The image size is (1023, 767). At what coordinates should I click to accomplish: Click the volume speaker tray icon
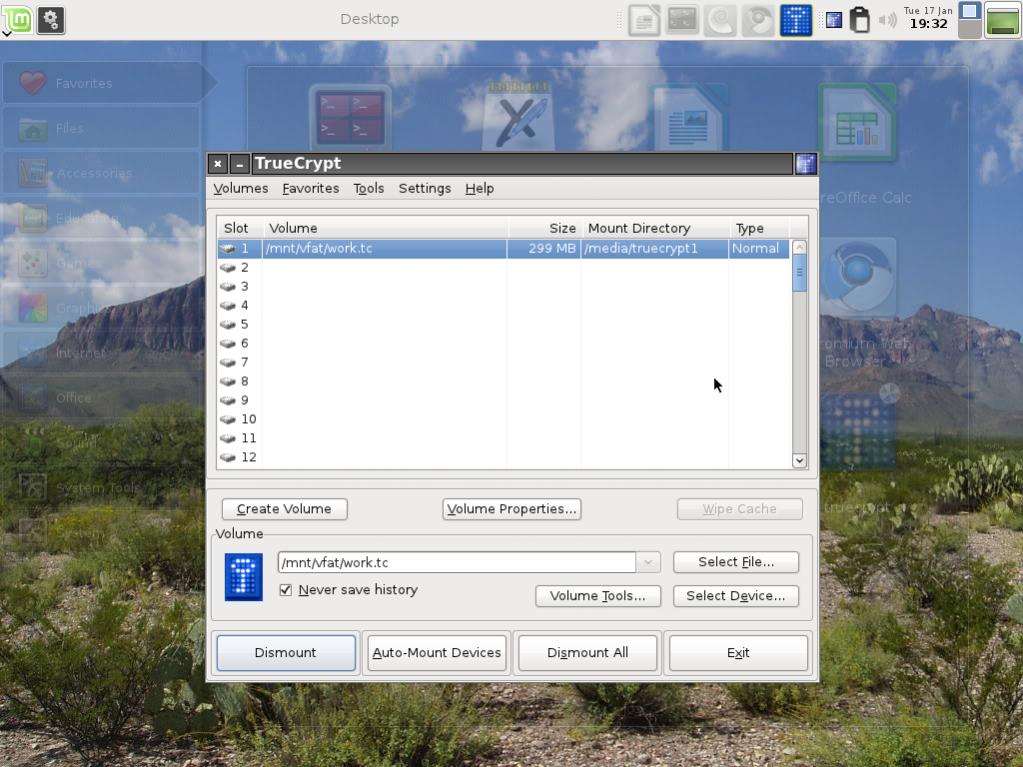[x=887, y=20]
